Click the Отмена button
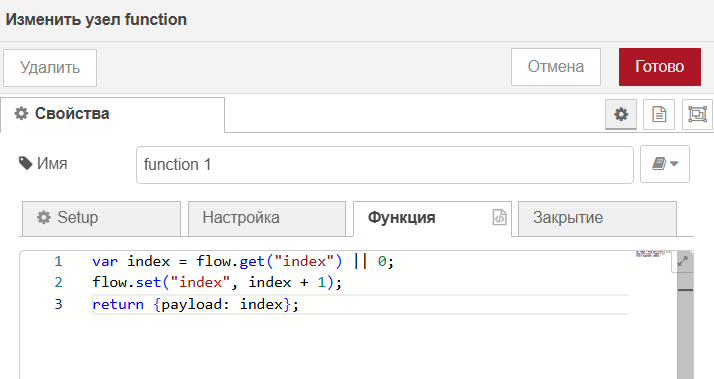The width and height of the screenshot is (714, 379). point(556,67)
